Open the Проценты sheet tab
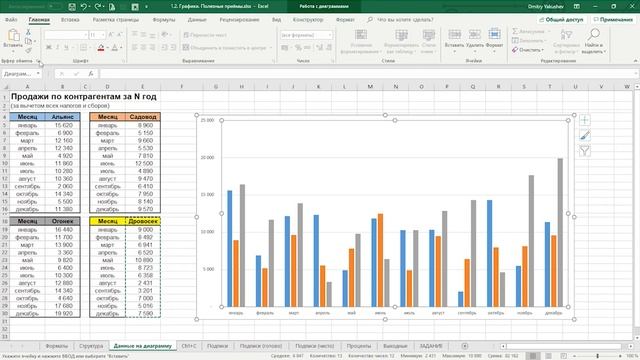Screen dimensions: 640x360 359,346
